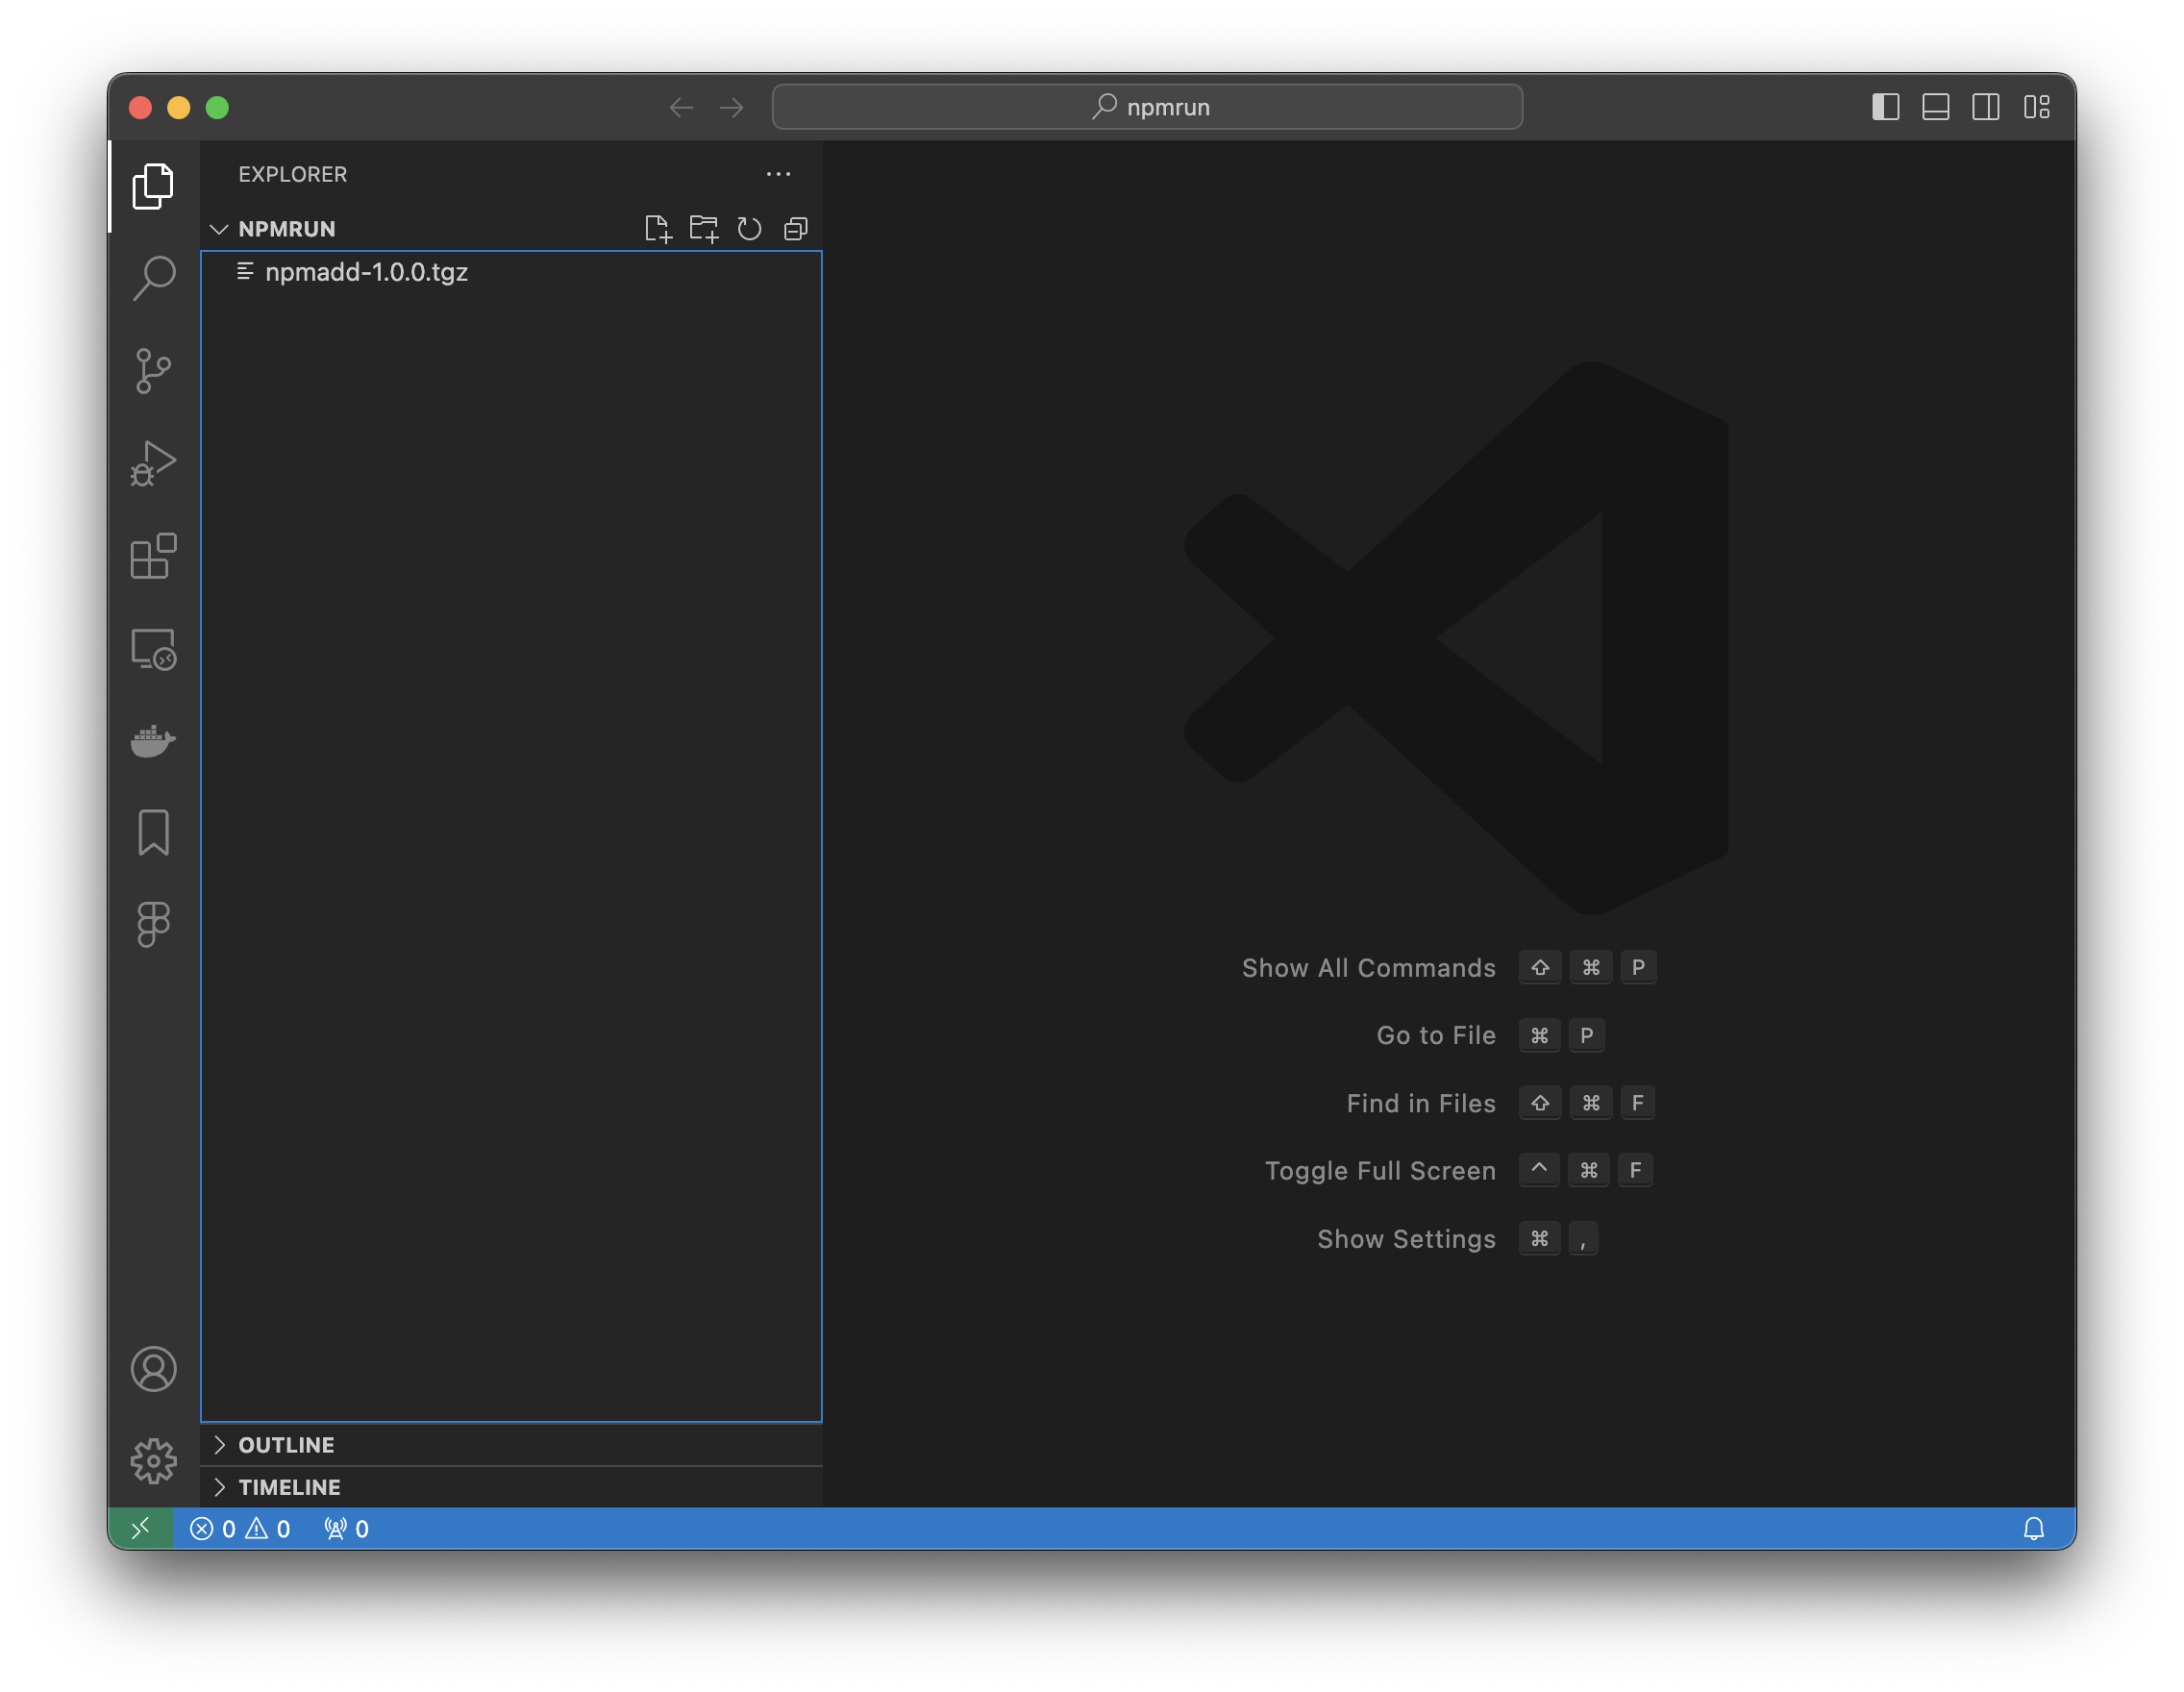The image size is (2184, 1692).
Task: Open the Docker view
Action: click(x=153, y=741)
